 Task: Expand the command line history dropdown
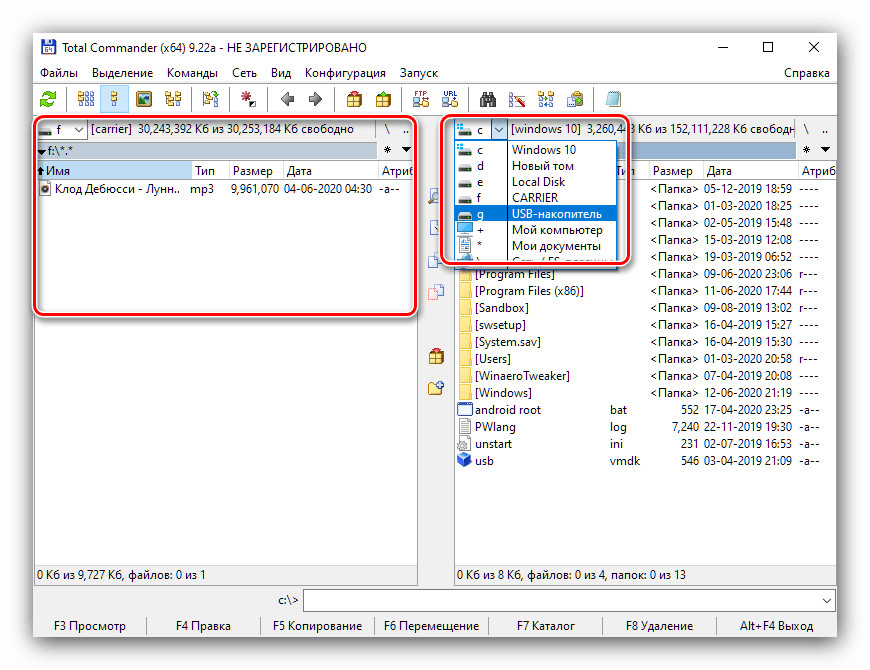click(825, 600)
